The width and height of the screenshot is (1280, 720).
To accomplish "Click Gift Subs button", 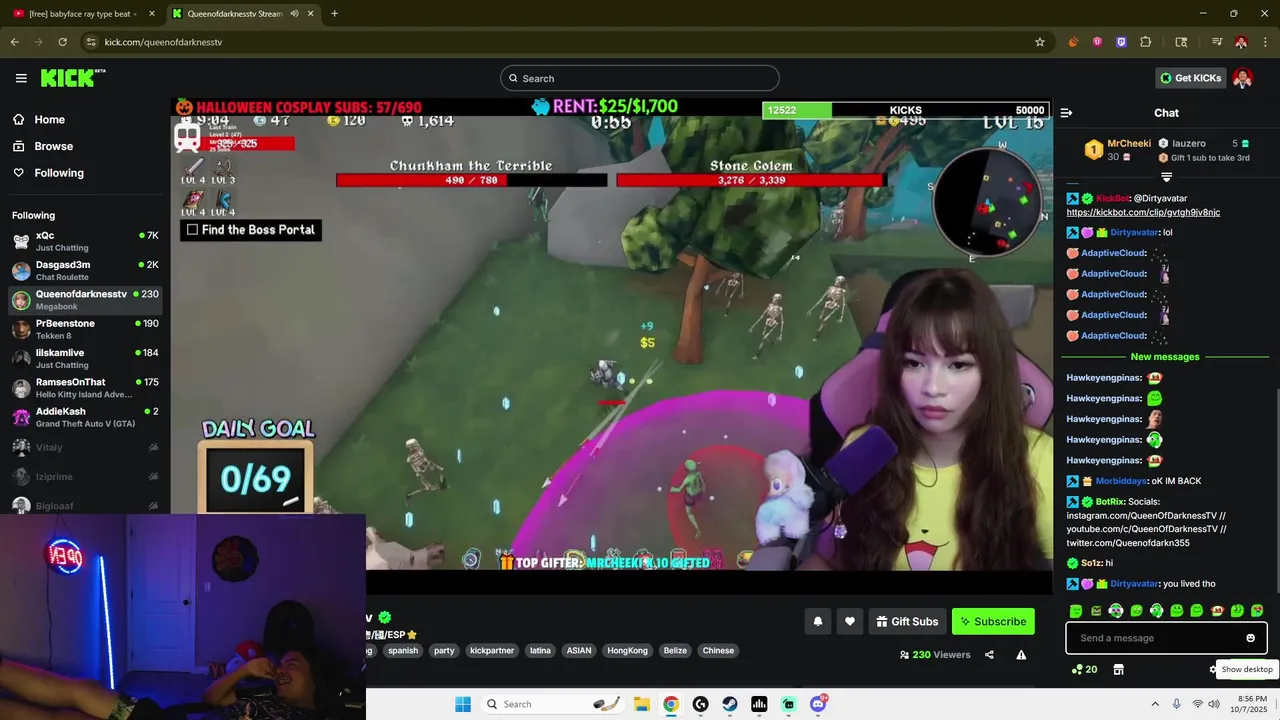I will 907,621.
